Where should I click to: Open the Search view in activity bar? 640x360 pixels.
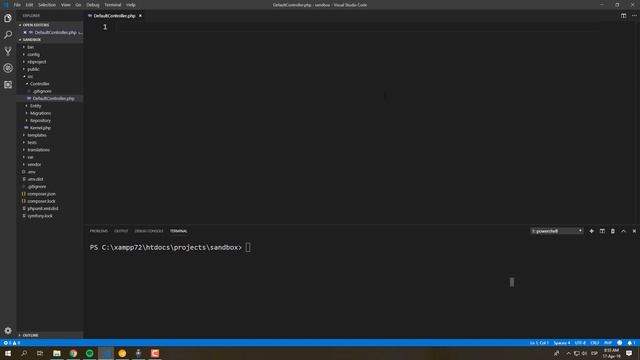point(8,35)
